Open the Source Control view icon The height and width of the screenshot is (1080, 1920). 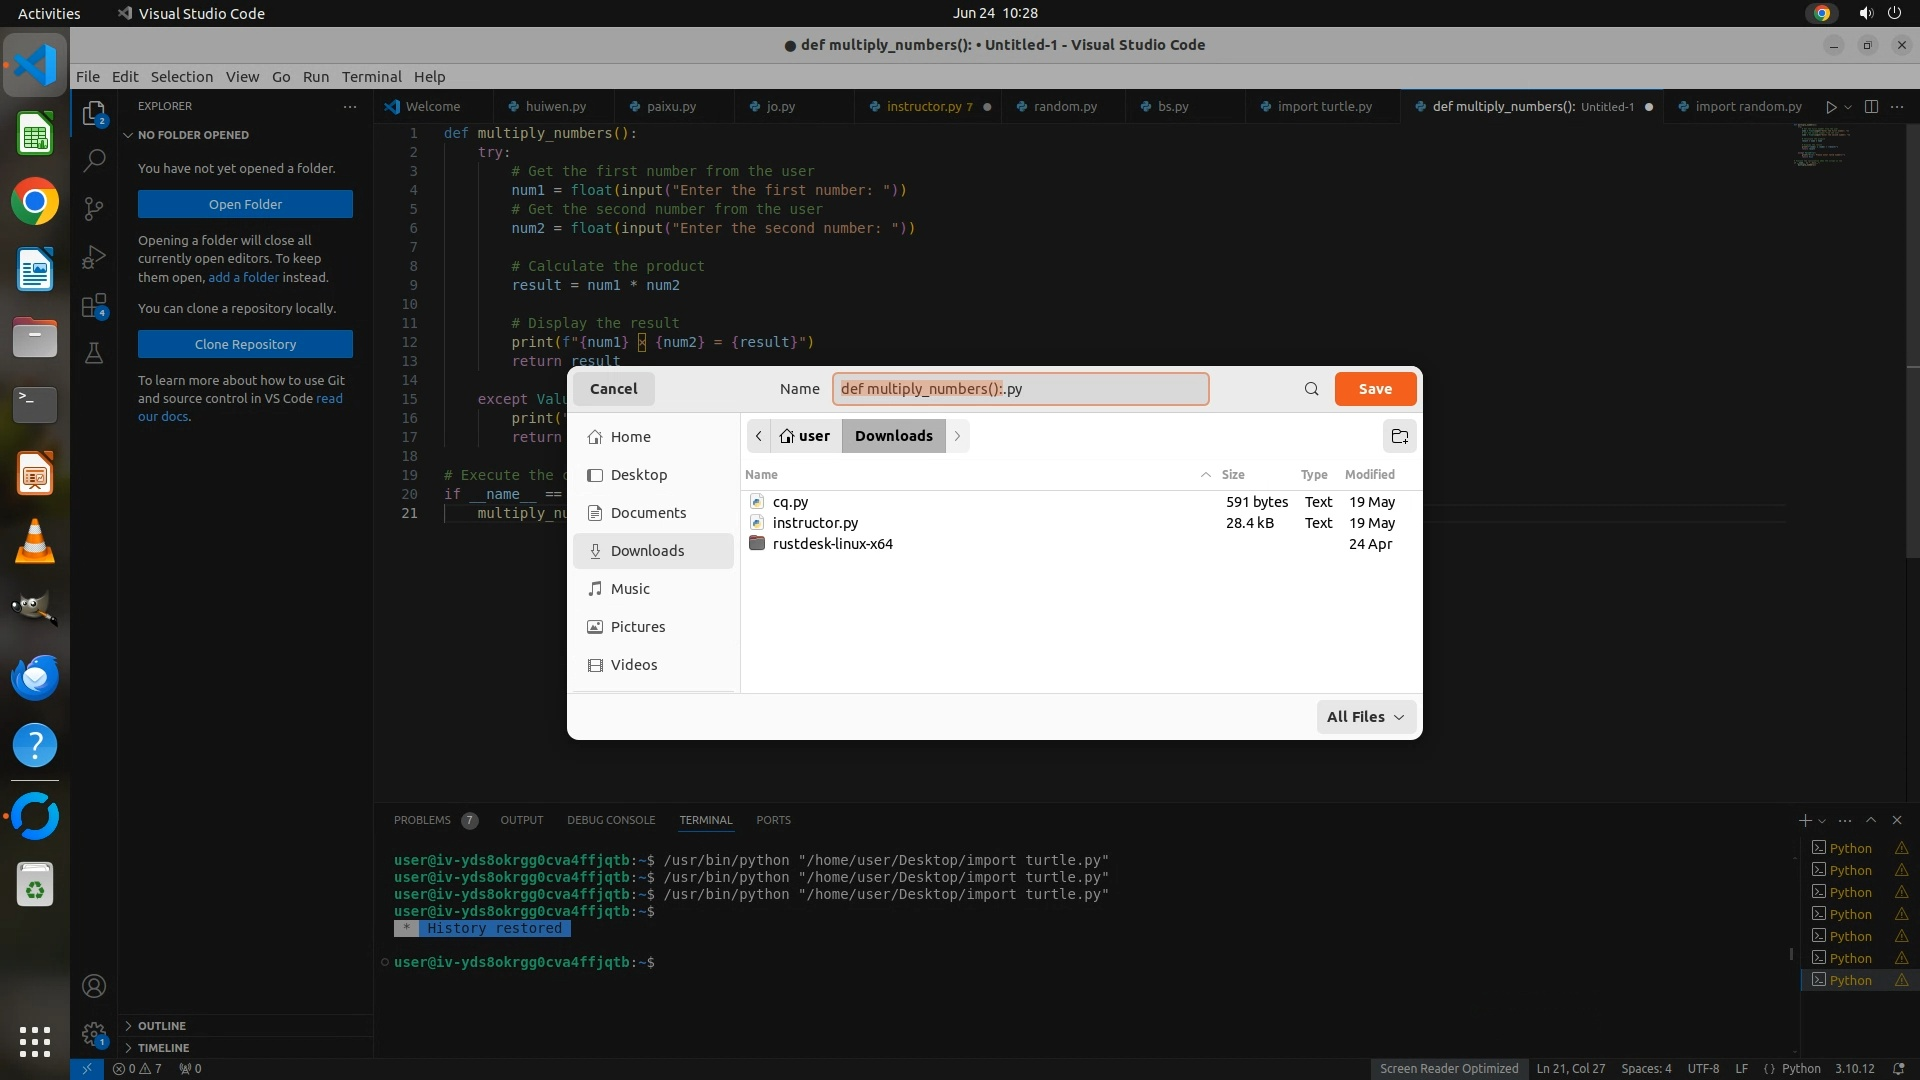(x=94, y=208)
